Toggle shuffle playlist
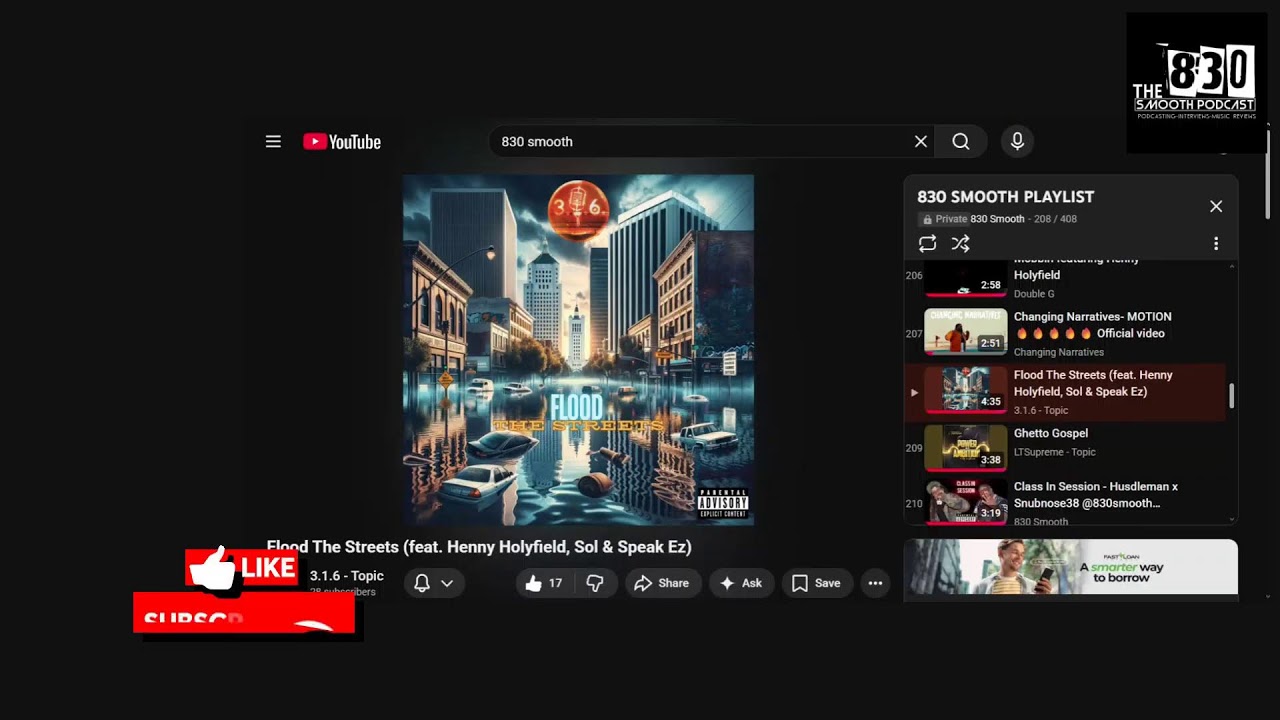The image size is (1280, 720). pos(961,244)
